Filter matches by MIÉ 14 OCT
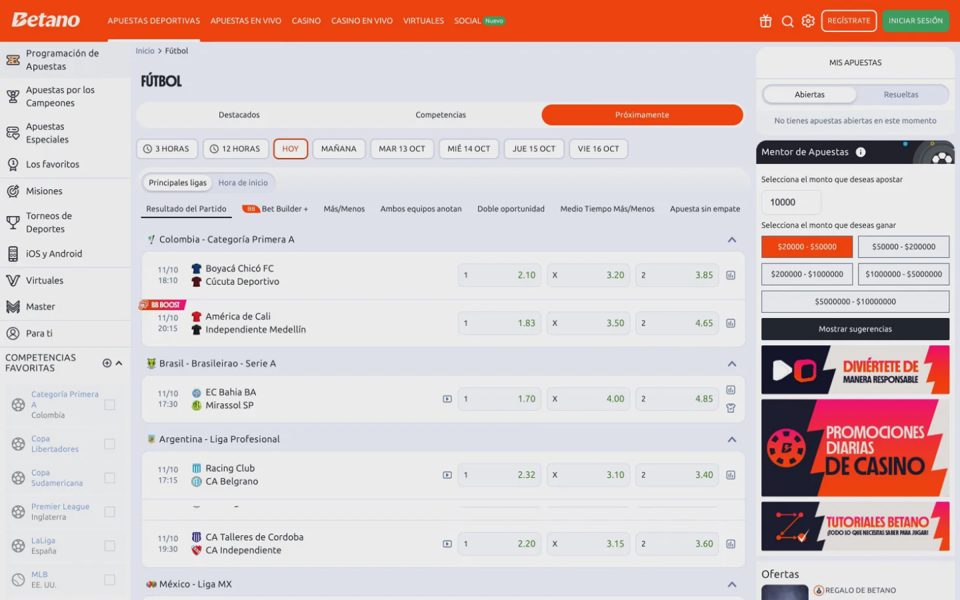The height and width of the screenshot is (600, 960). (468, 149)
